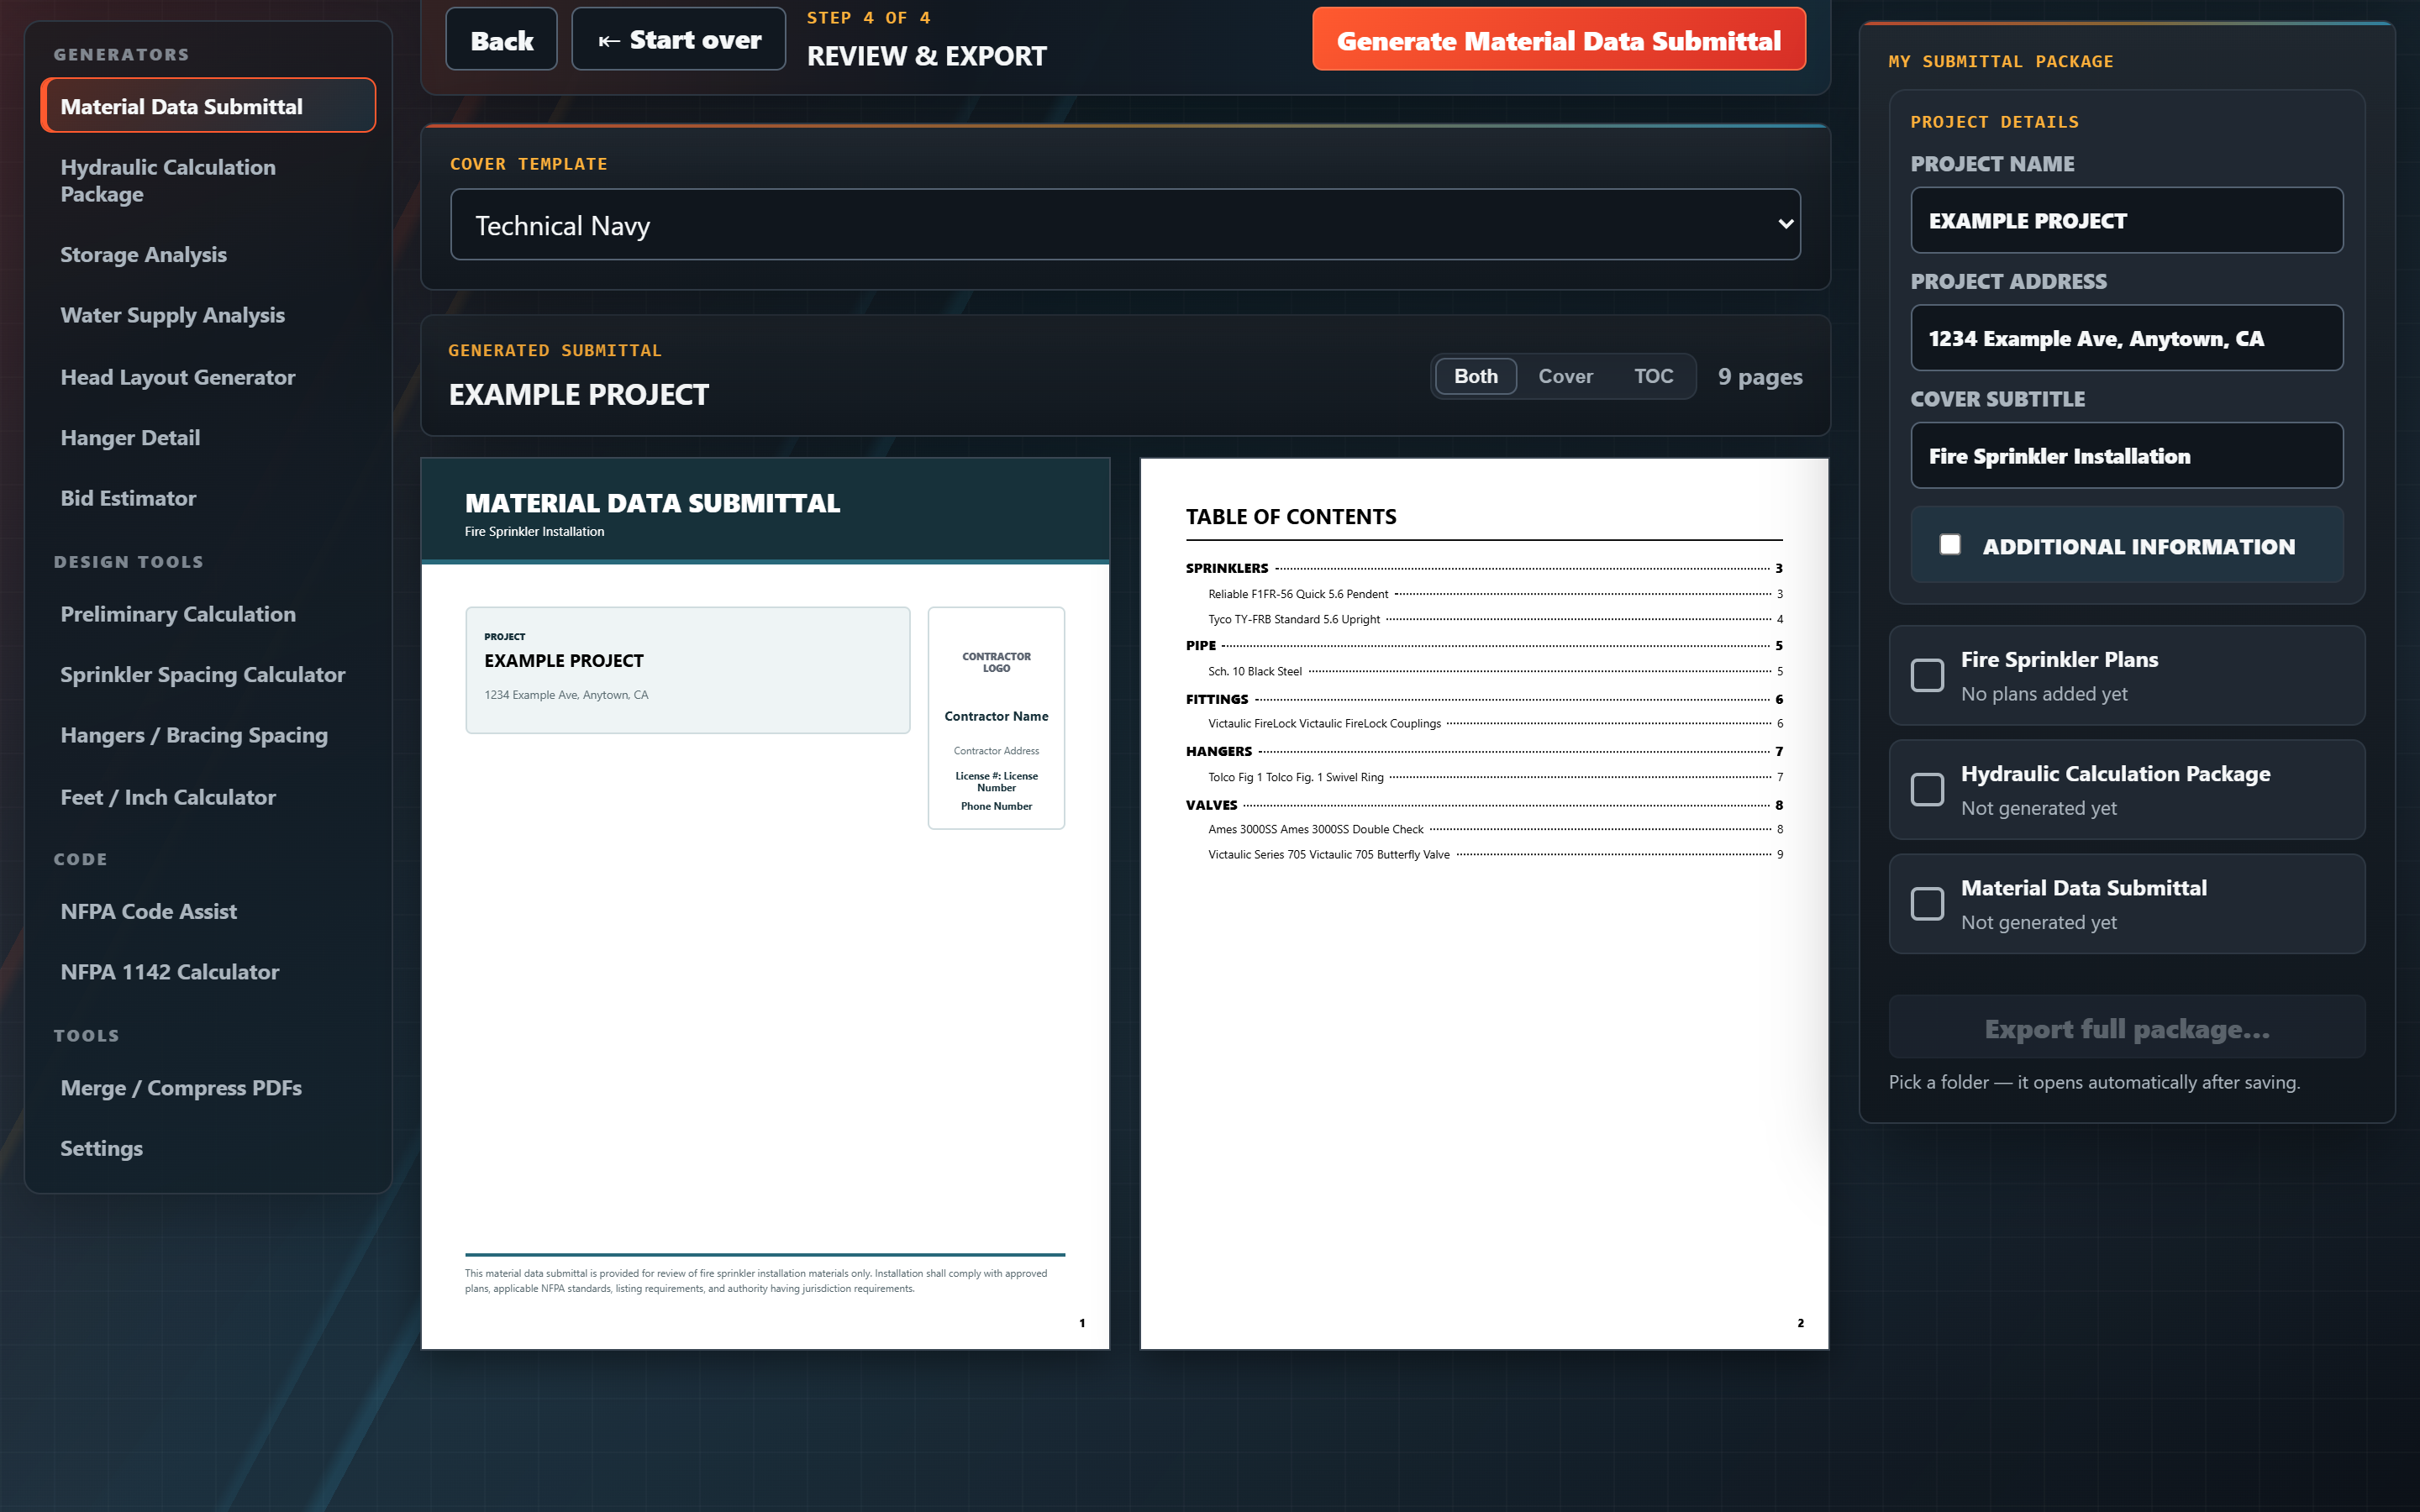Viewport: 2420px width, 1512px height.
Task: Switch preview to Cover only
Action: click(1565, 376)
